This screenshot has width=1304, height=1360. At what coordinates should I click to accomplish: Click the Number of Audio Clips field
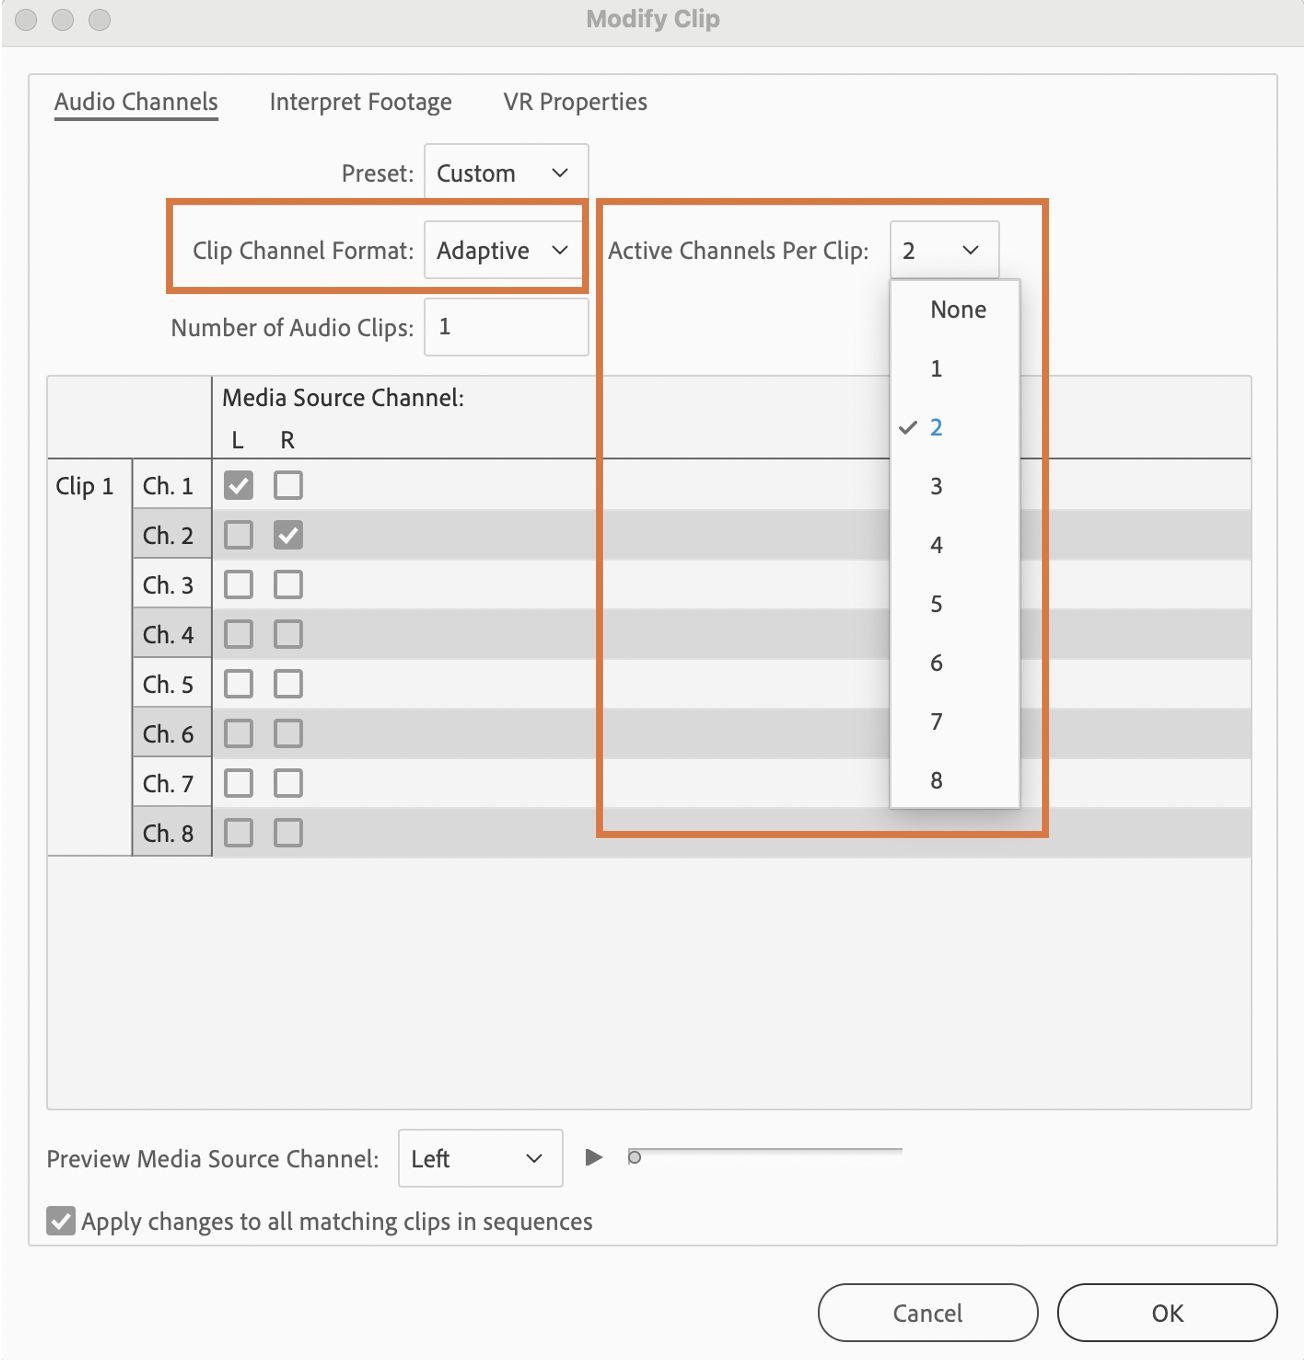pyautogui.click(x=506, y=327)
